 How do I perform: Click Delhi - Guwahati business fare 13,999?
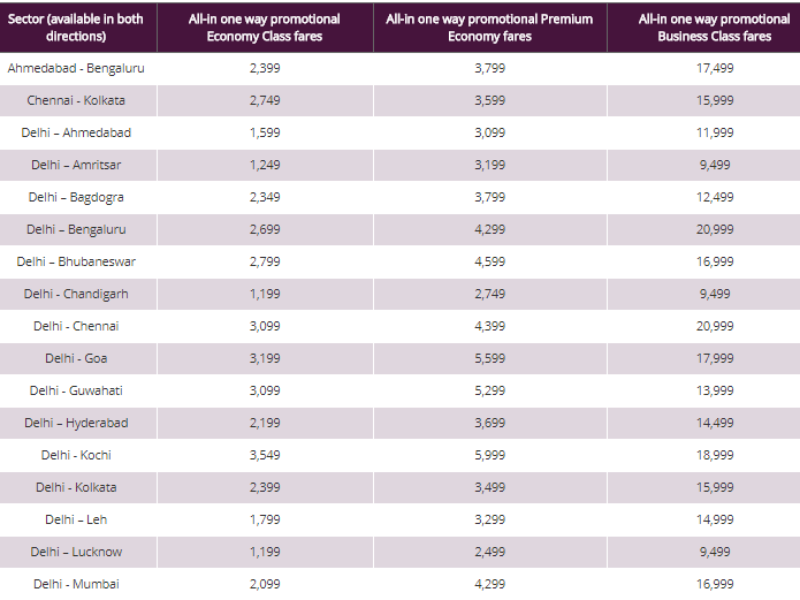coord(715,391)
